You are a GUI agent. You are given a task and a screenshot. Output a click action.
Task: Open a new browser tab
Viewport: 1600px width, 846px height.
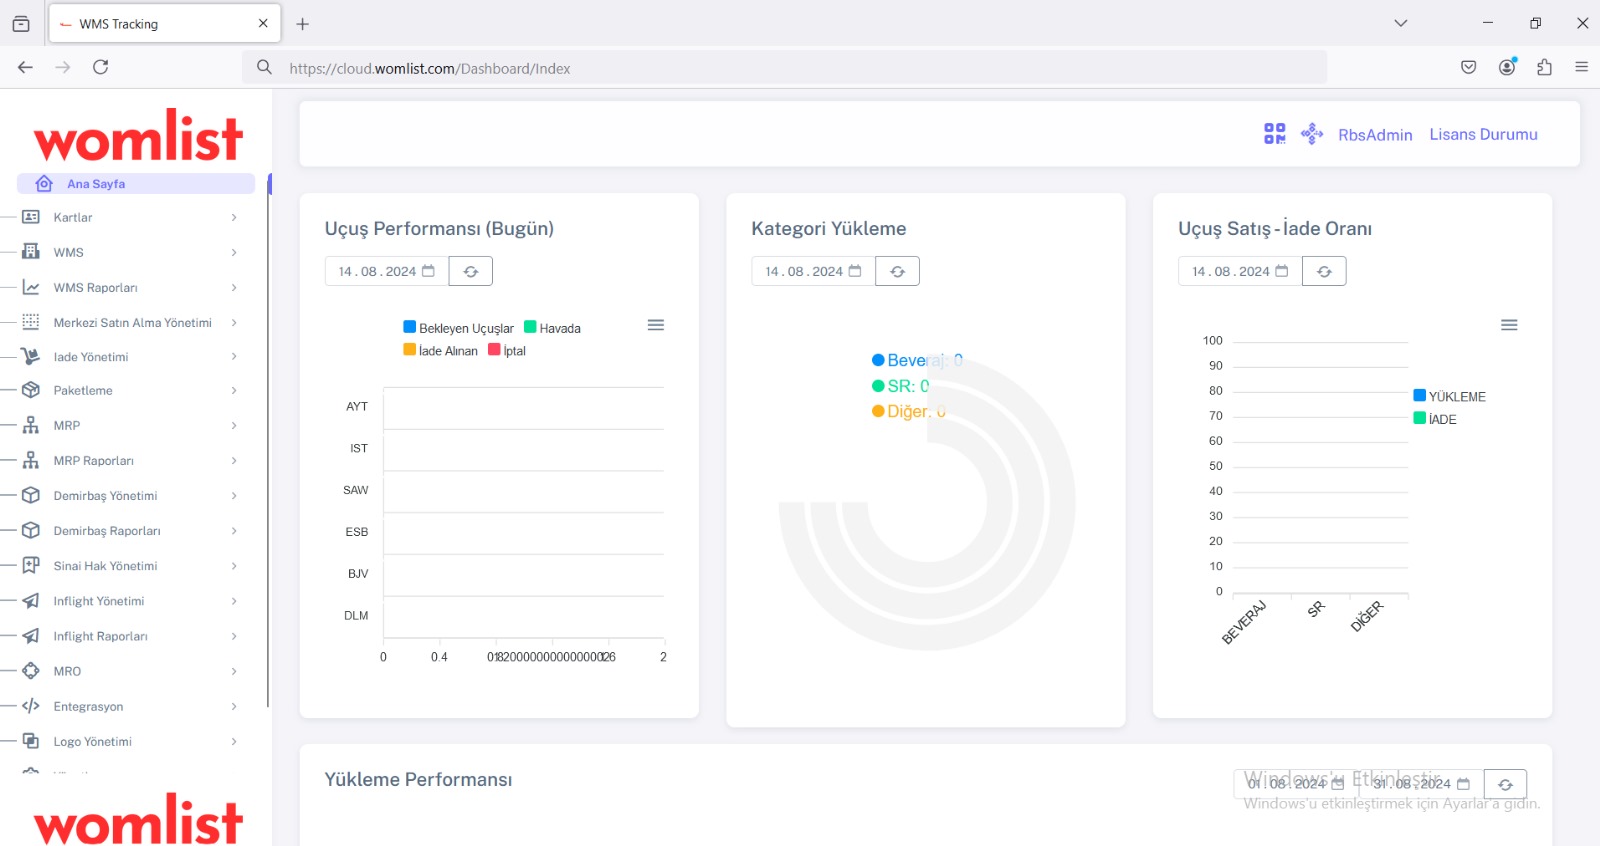point(303,23)
